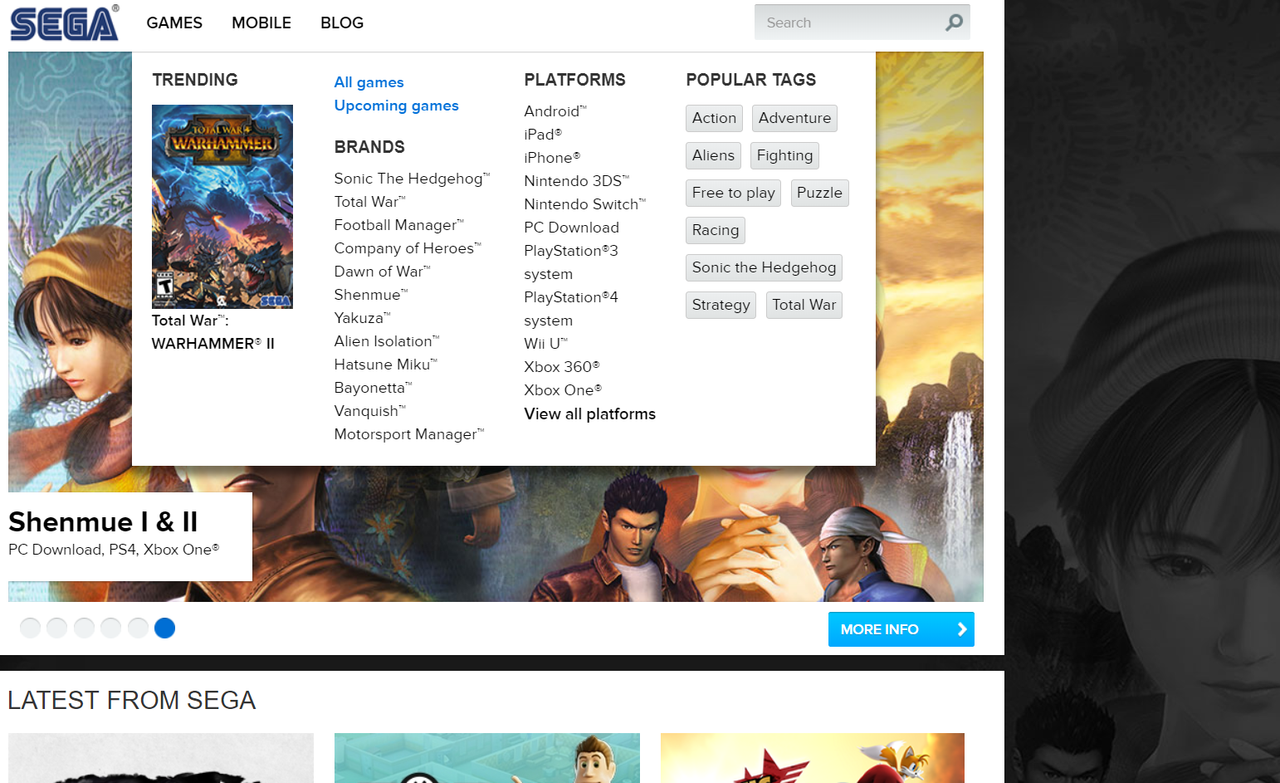Open the Bayonetta brand link
This screenshot has height=783, width=1280.
[x=373, y=387]
